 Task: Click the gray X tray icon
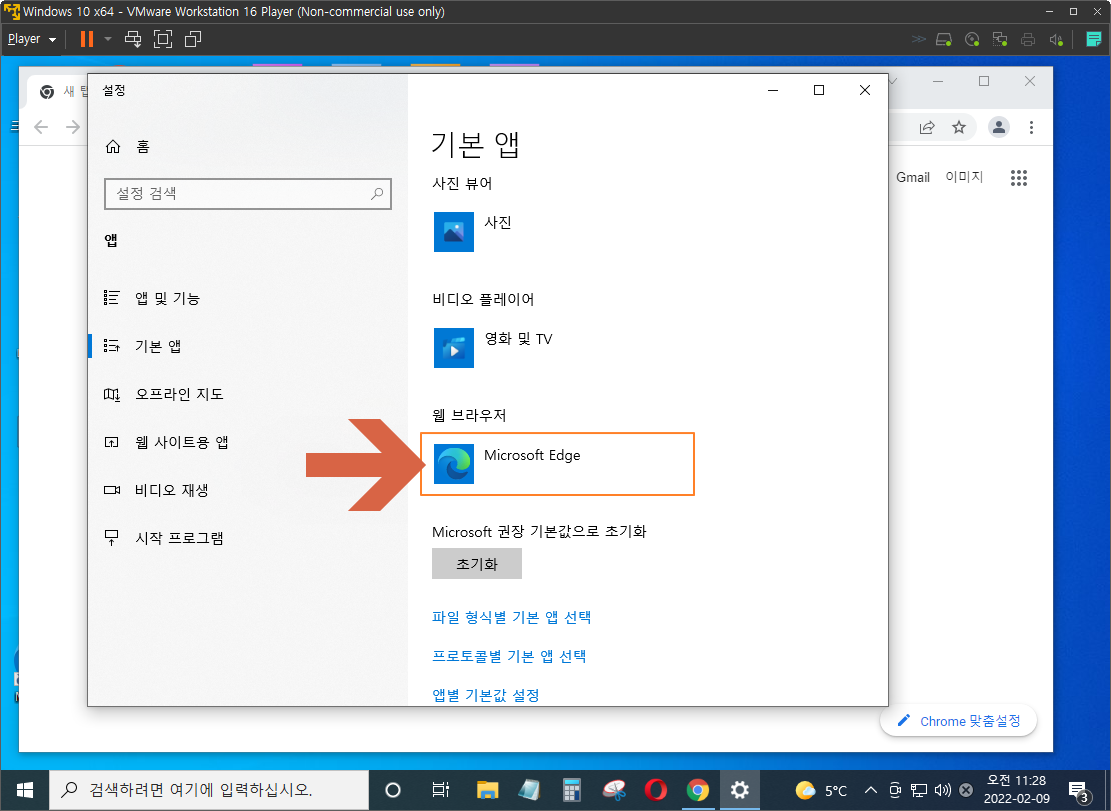pos(965,790)
